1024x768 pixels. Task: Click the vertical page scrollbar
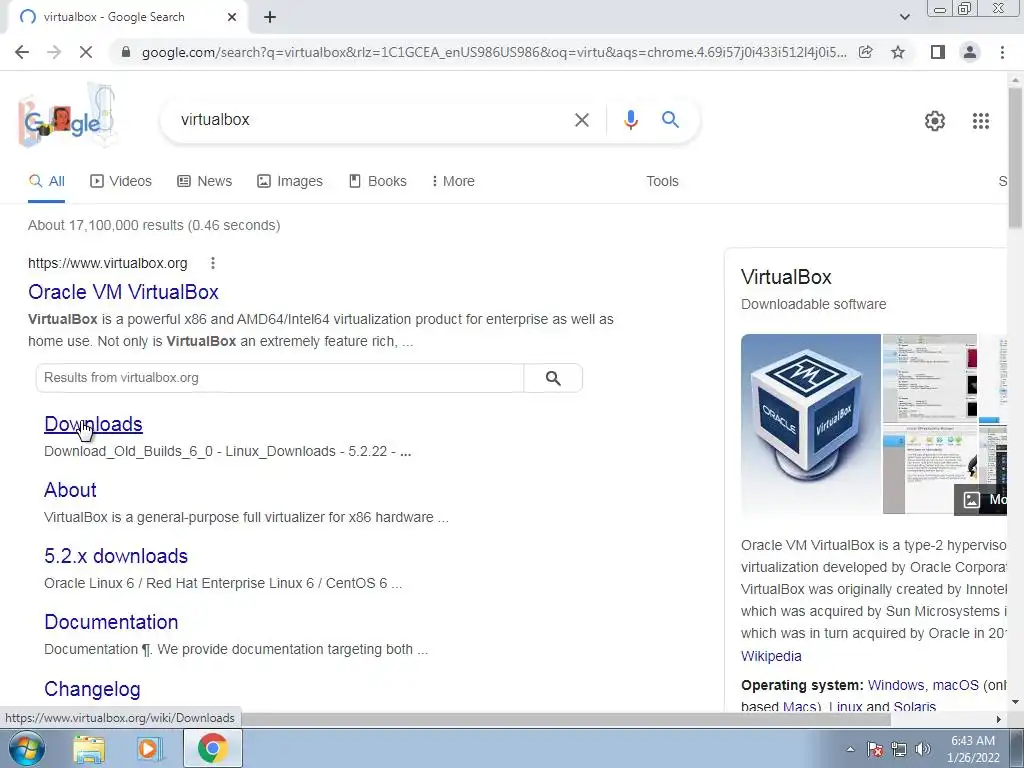coord(1015,392)
